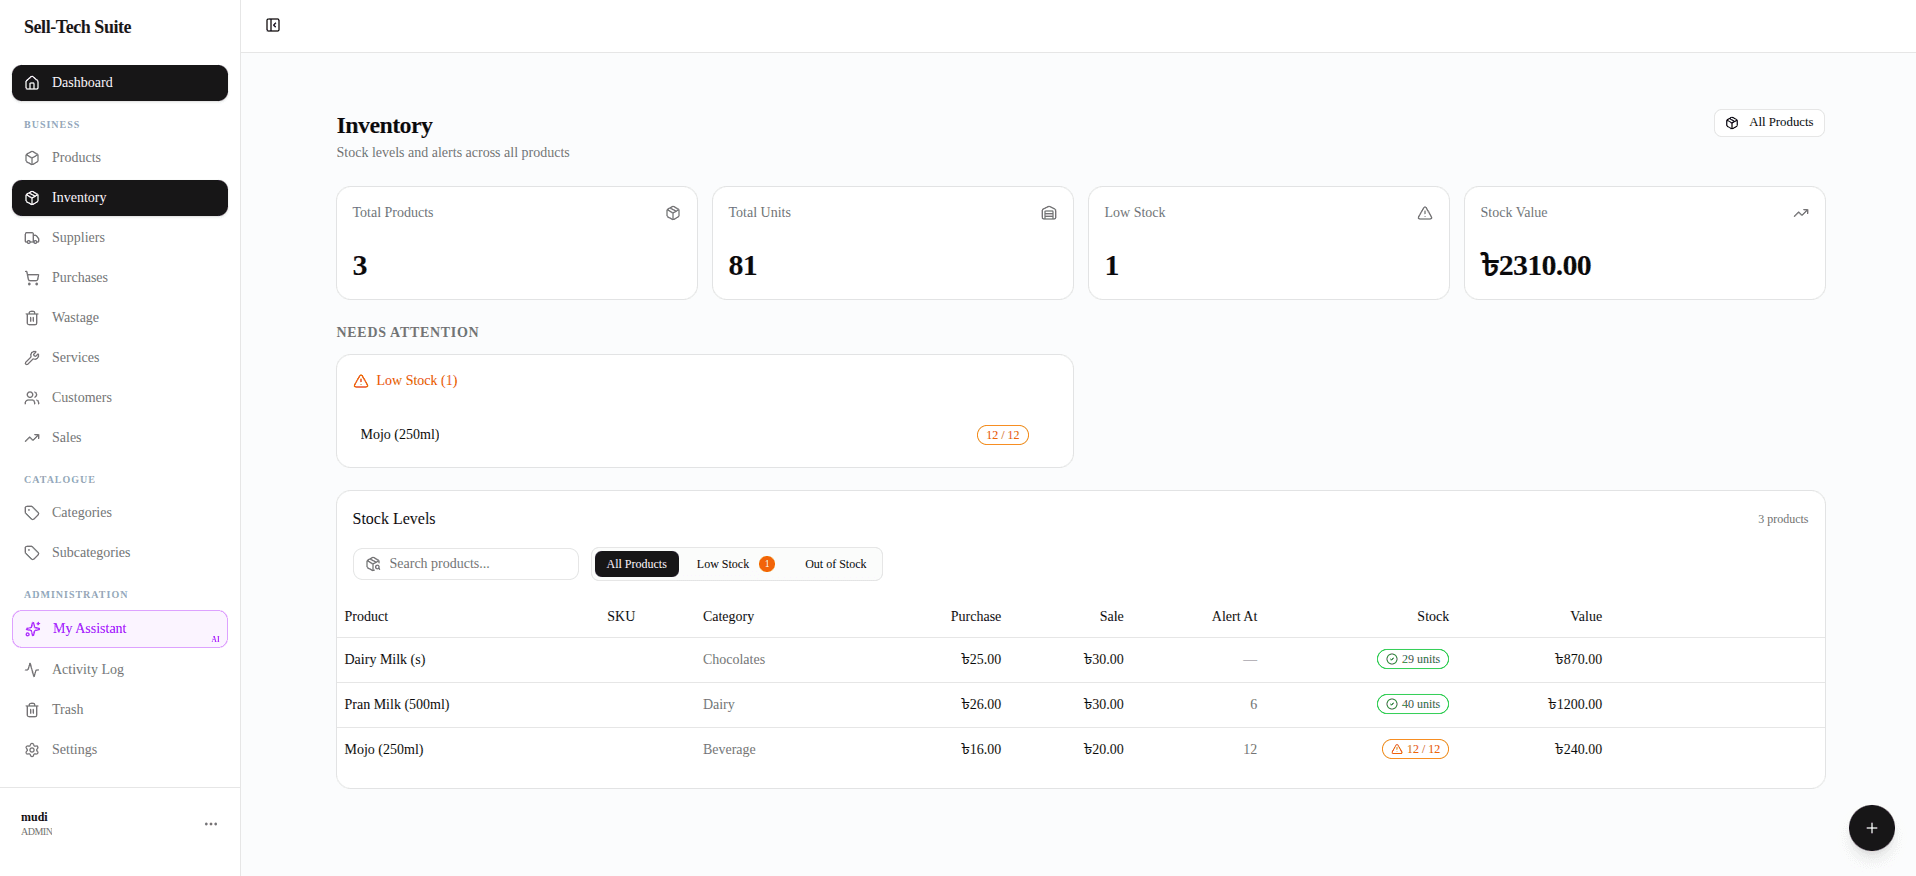Click the Beverage category cell

729,750
